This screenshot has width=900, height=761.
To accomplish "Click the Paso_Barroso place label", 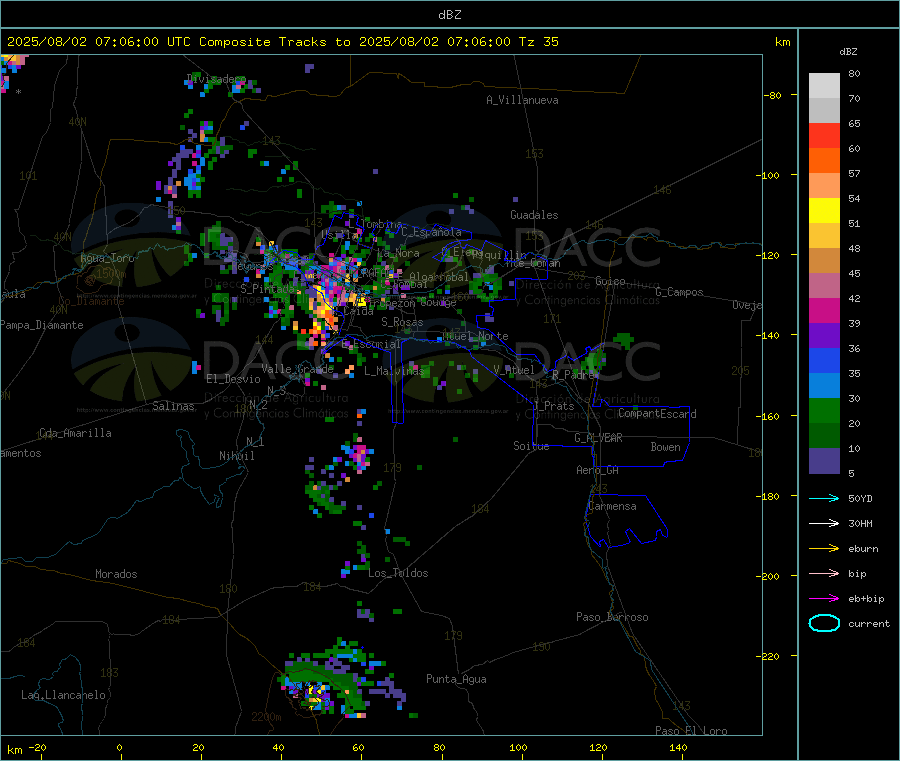I will click(x=612, y=617).
